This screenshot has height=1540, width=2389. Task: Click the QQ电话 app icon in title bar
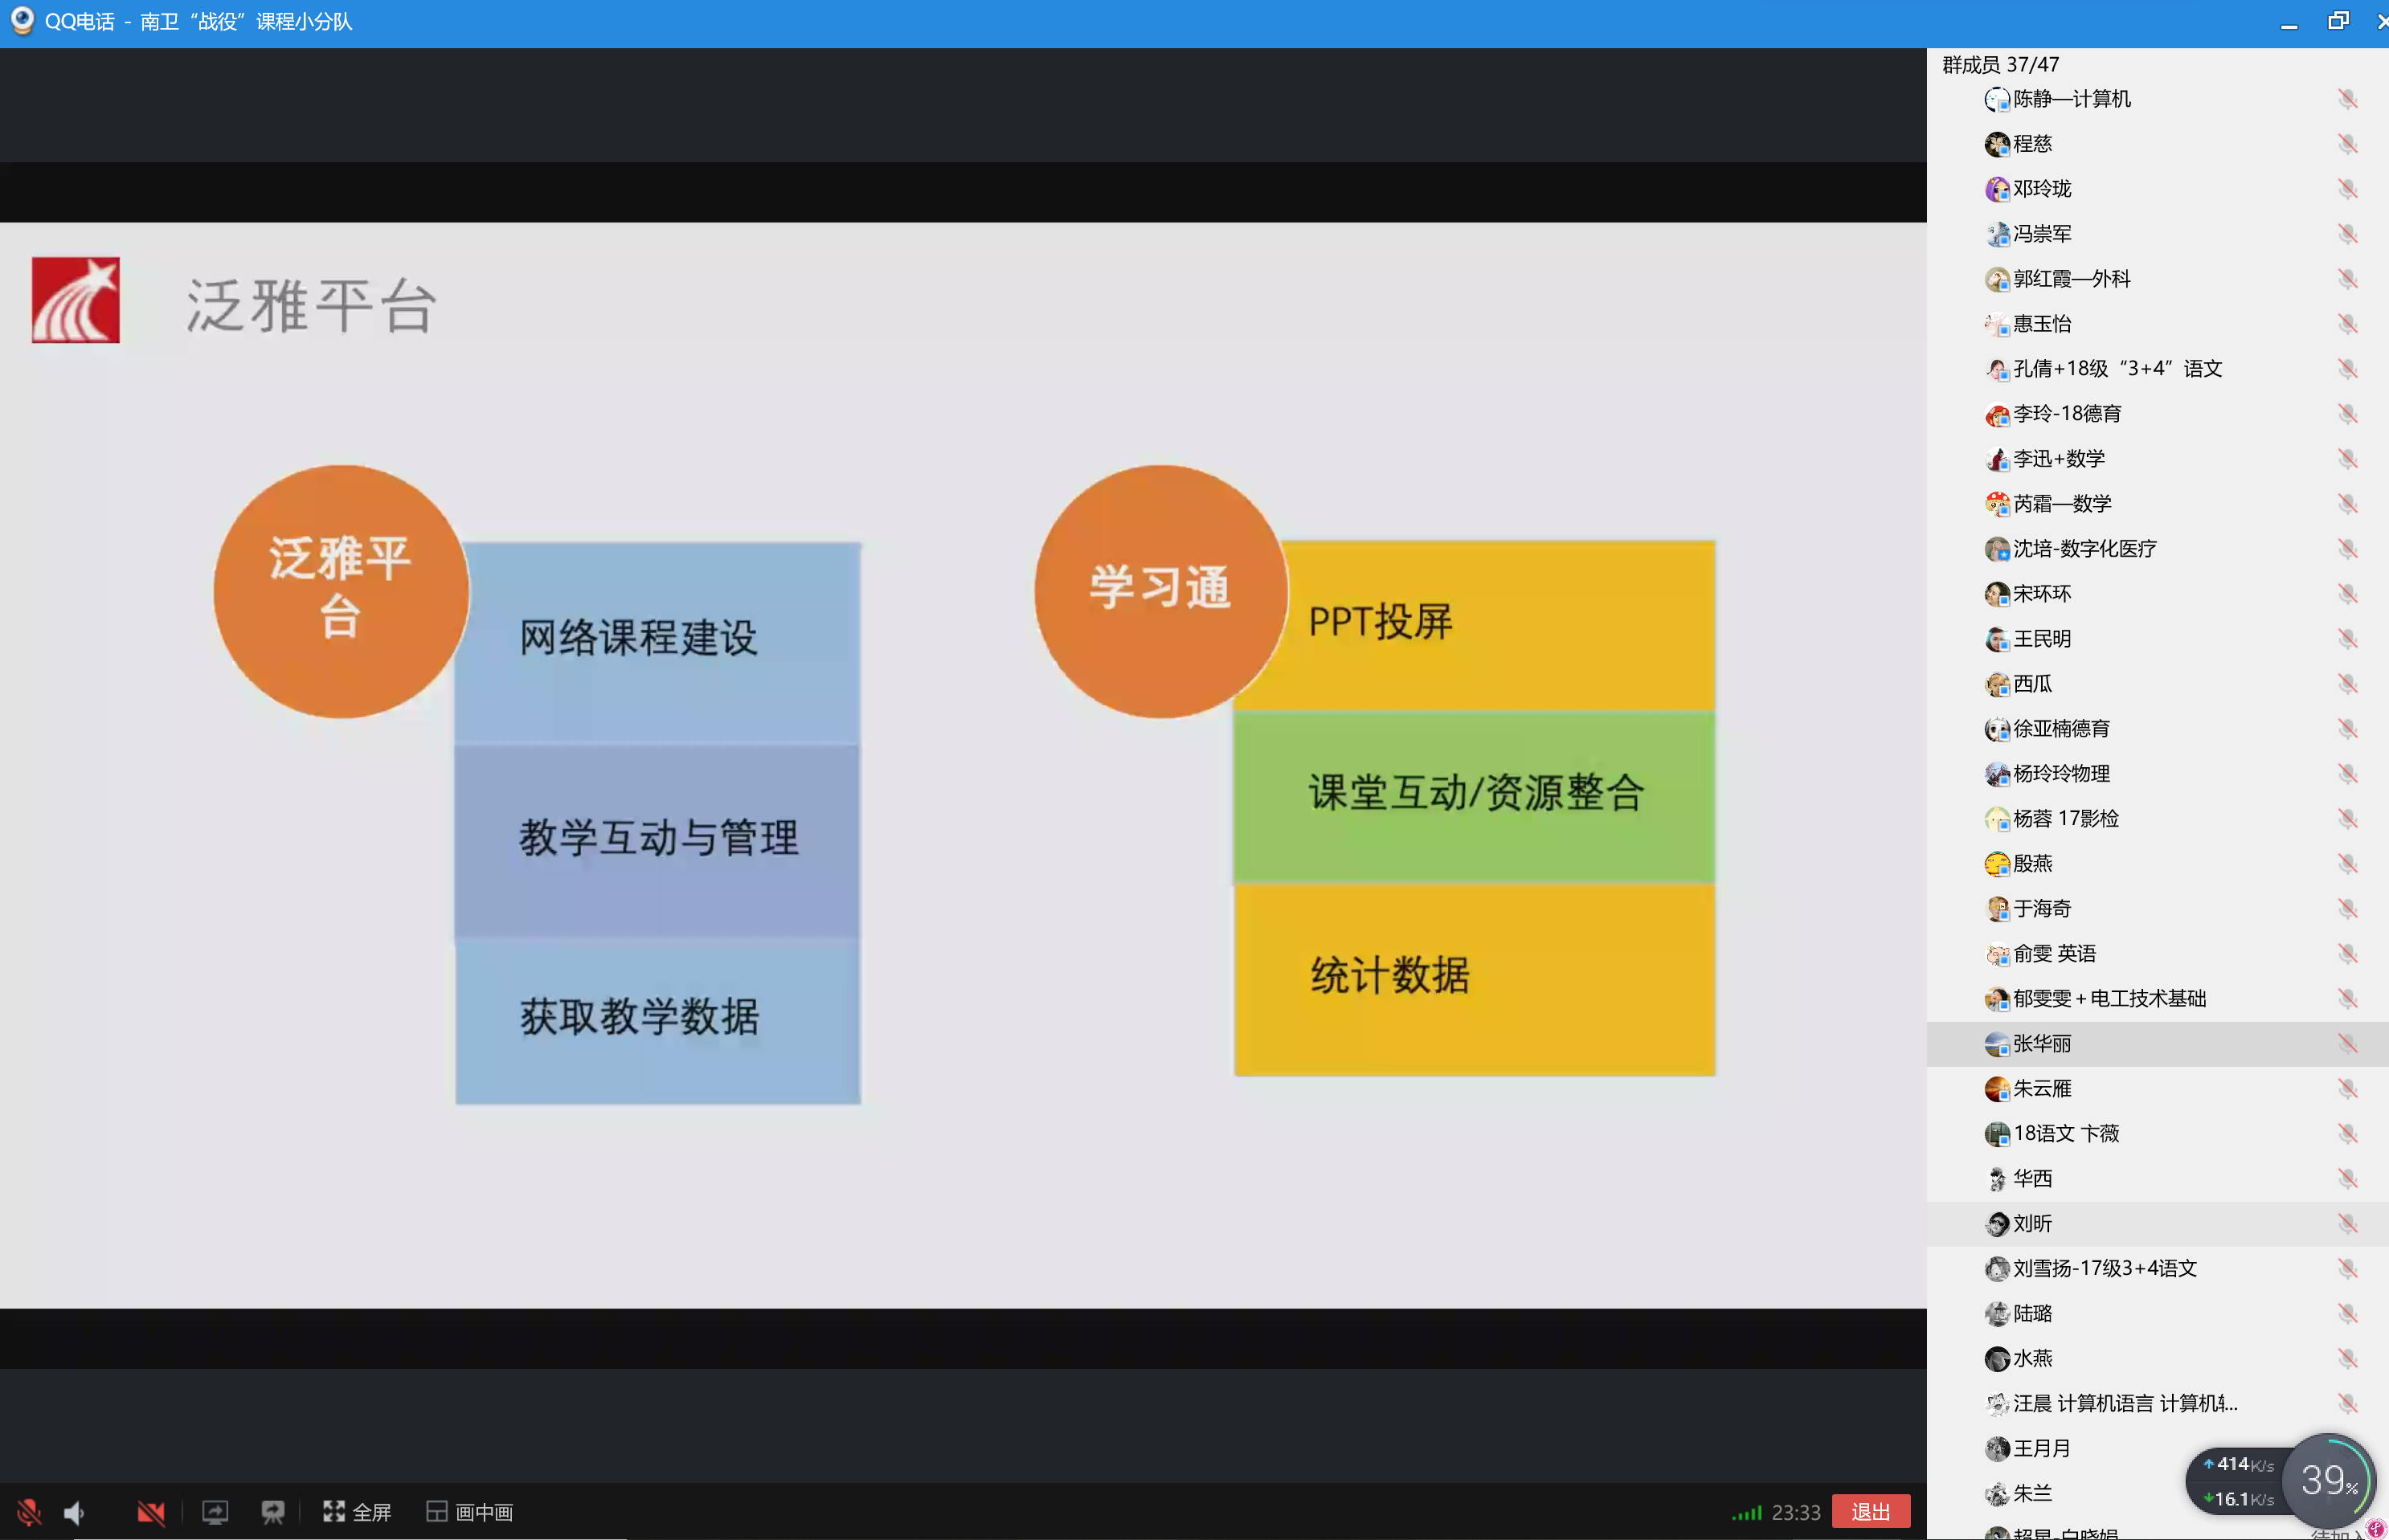pos(21,21)
